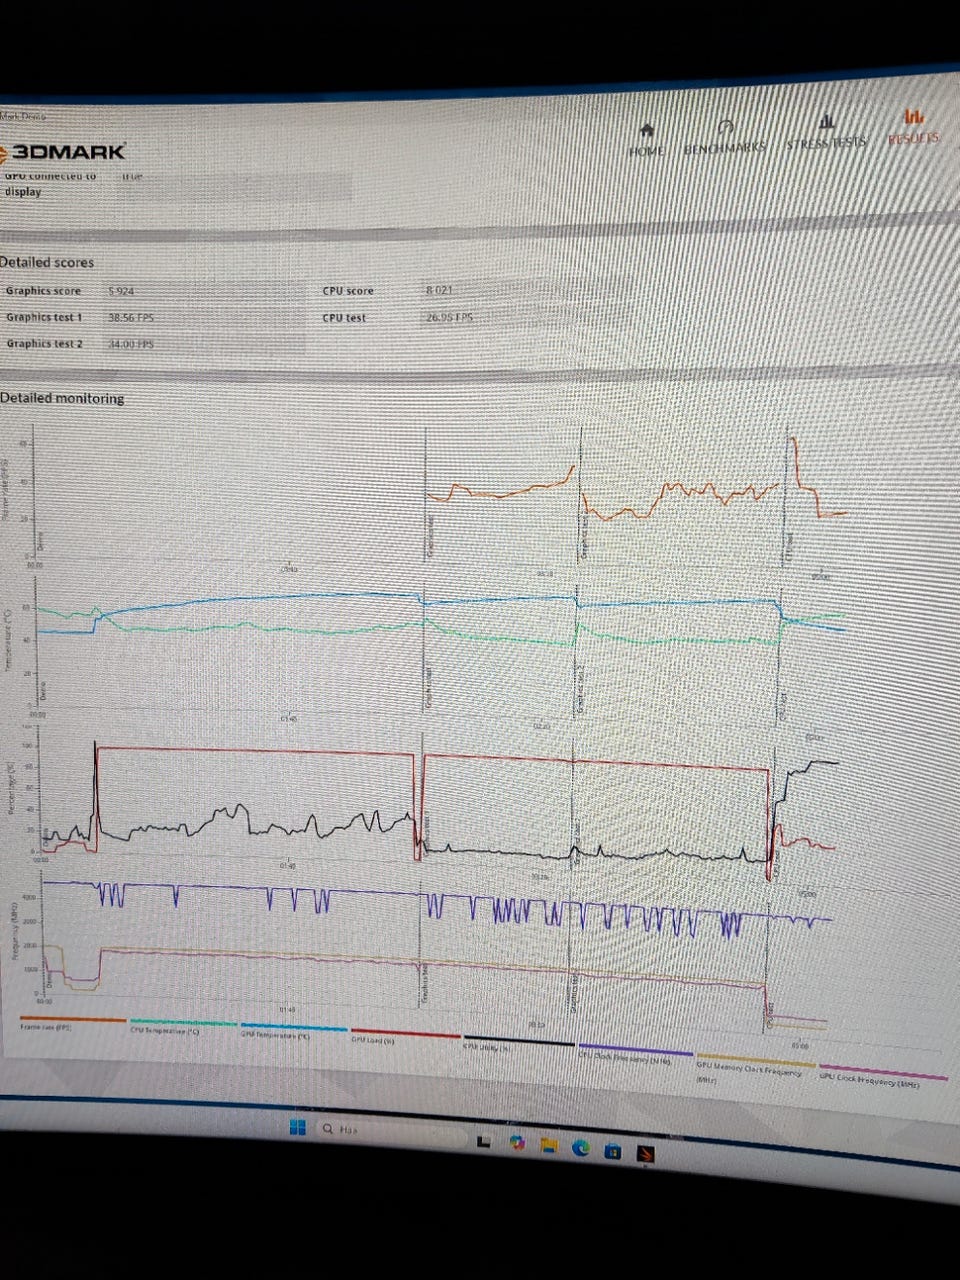This screenshot has width=960, height=1280.
Task: Open File Explorer from the taskbar
Action: [549, 1145]
